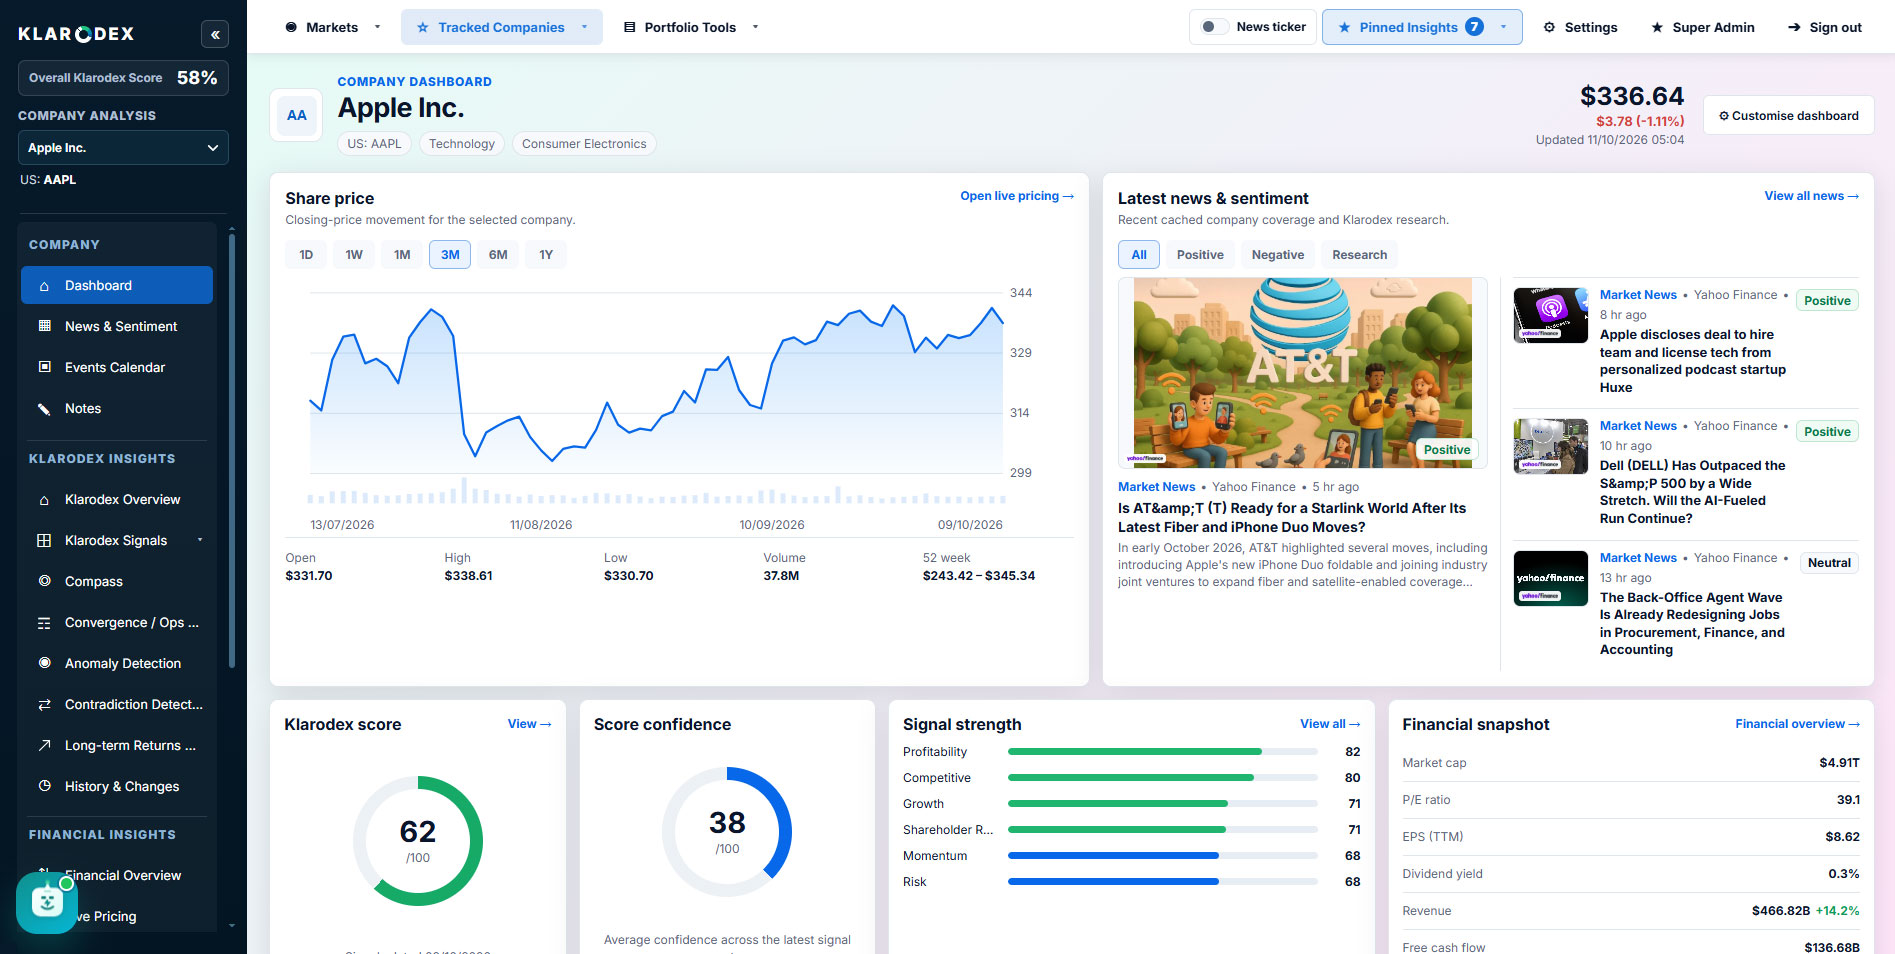Click the History & Changes clock icon
Viewport: 1895px width, 954px height.
pos(44,786)
